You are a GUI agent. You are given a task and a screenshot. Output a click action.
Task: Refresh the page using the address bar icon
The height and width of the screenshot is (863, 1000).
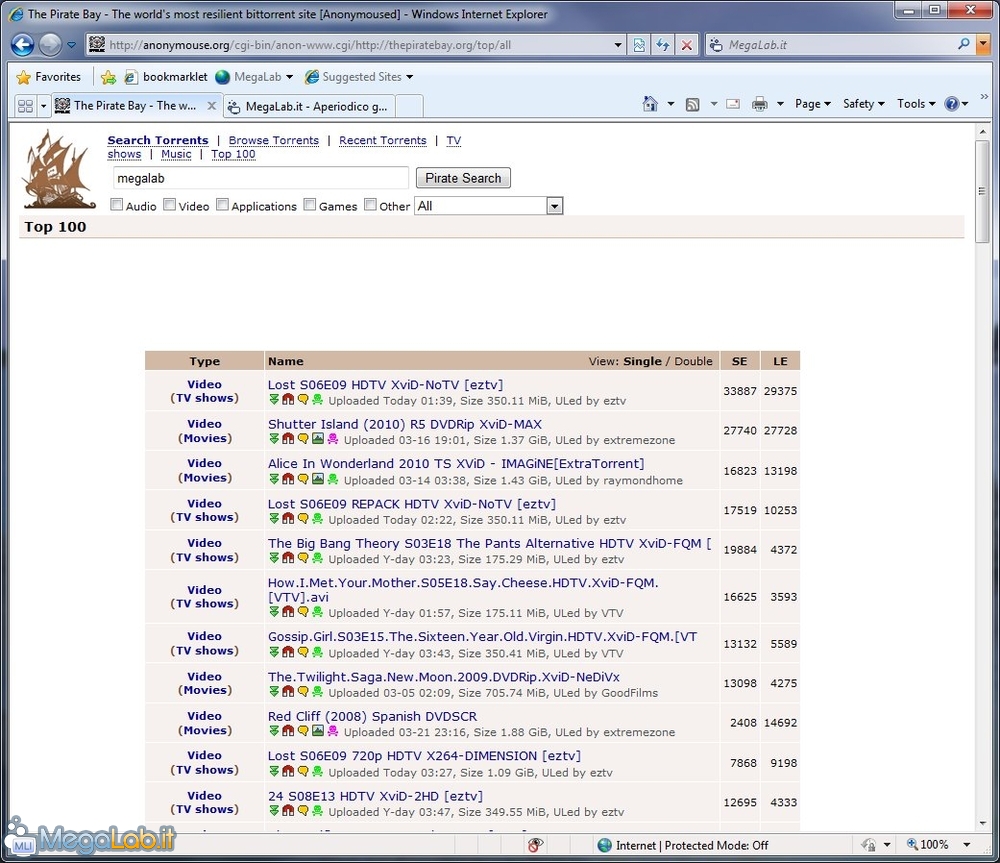tap(663, 45)
